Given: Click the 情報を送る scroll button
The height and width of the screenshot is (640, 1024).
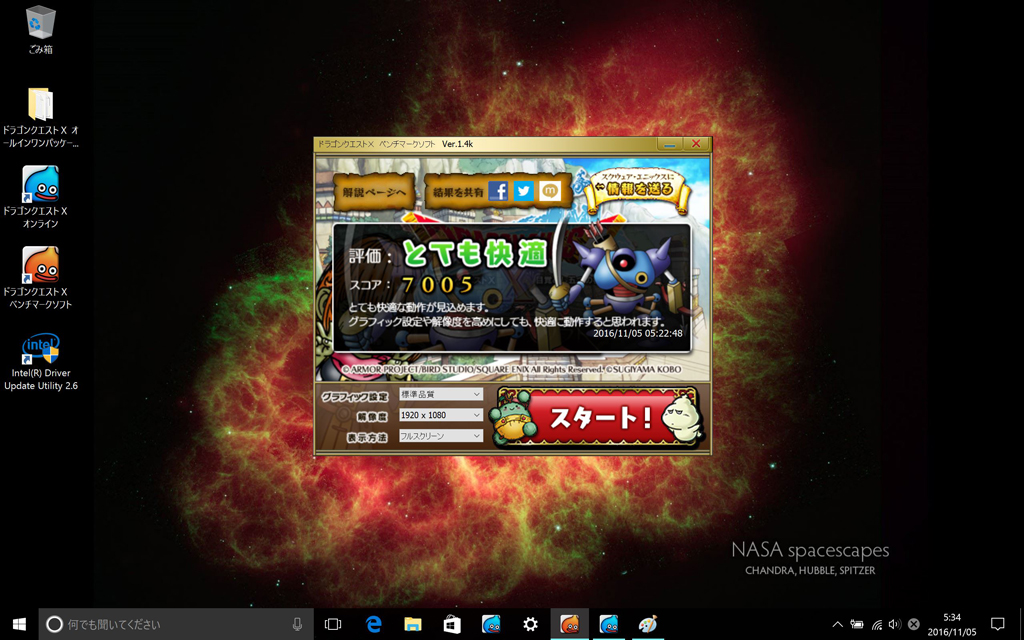Looking at the screenshot, I should [x=637, y=189].
